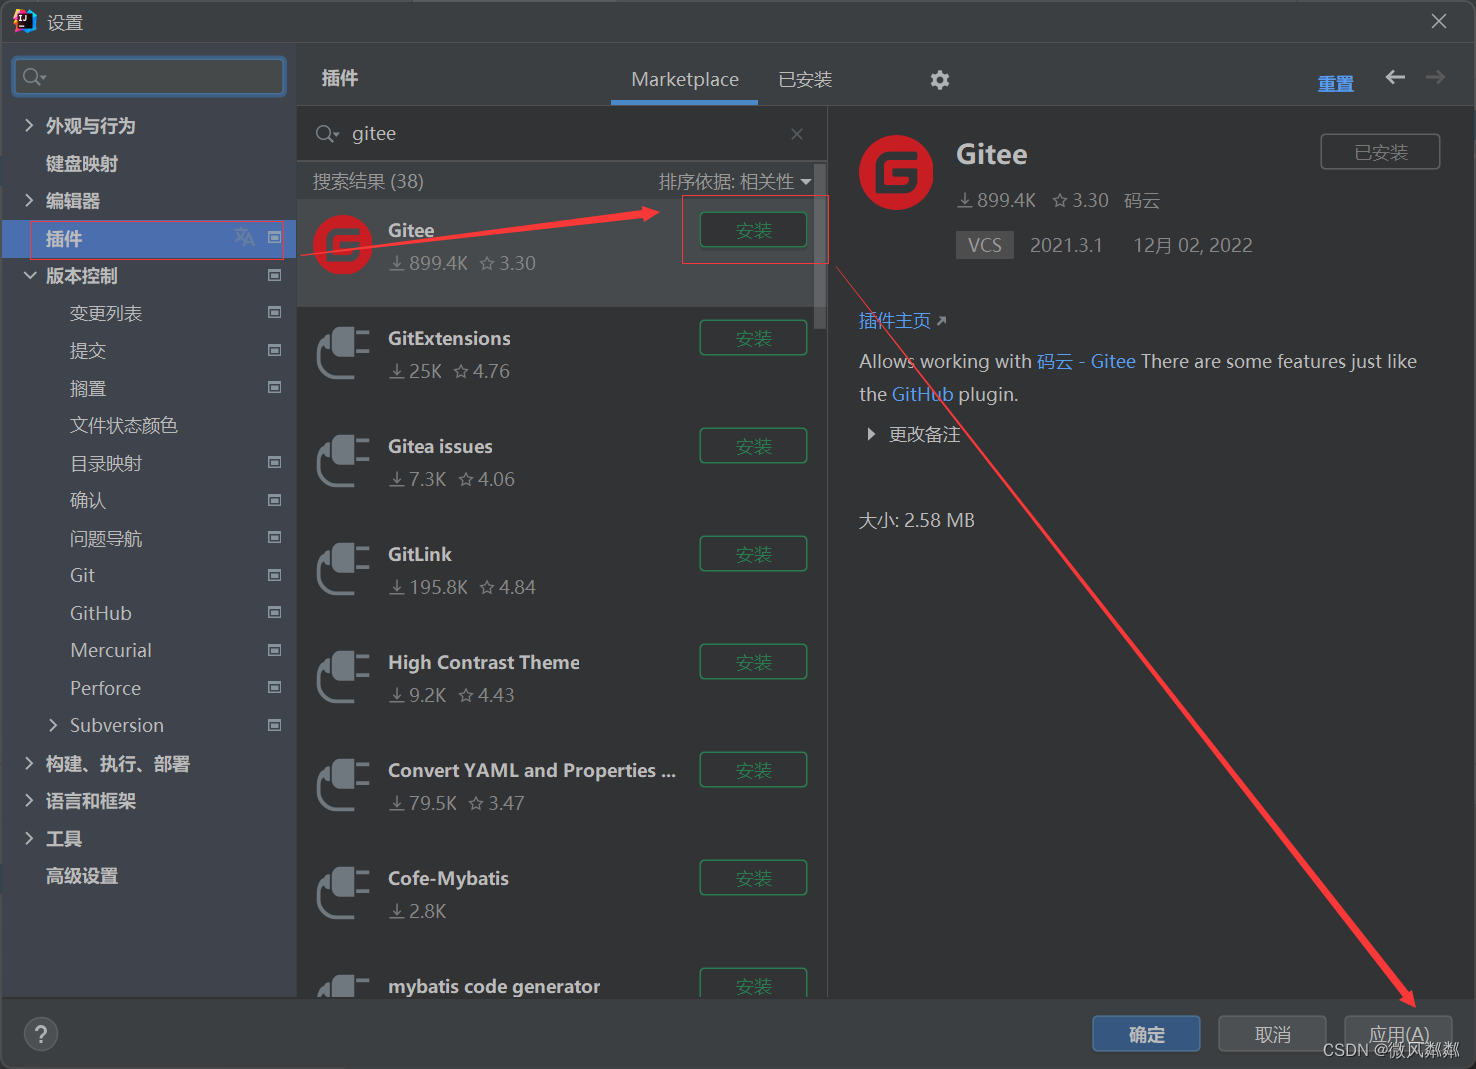Click the 码云 vendor label
The height and width of the screenshot is (1069, 1476).
[x=1142, y=200]
